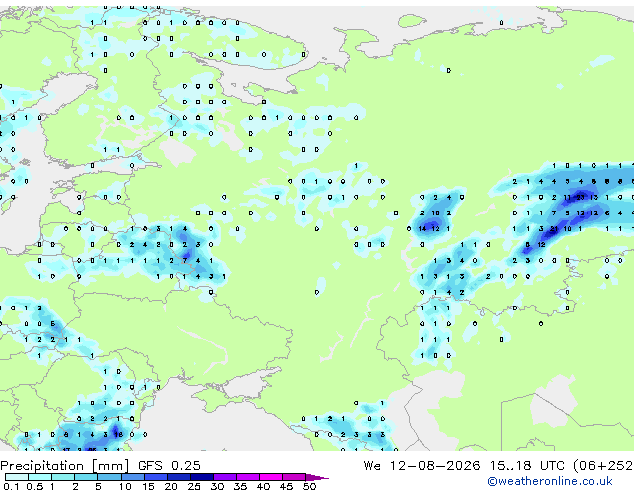634x490 pixels.
Task: Click the legend label "35"
Action: [x=240, y=486]
